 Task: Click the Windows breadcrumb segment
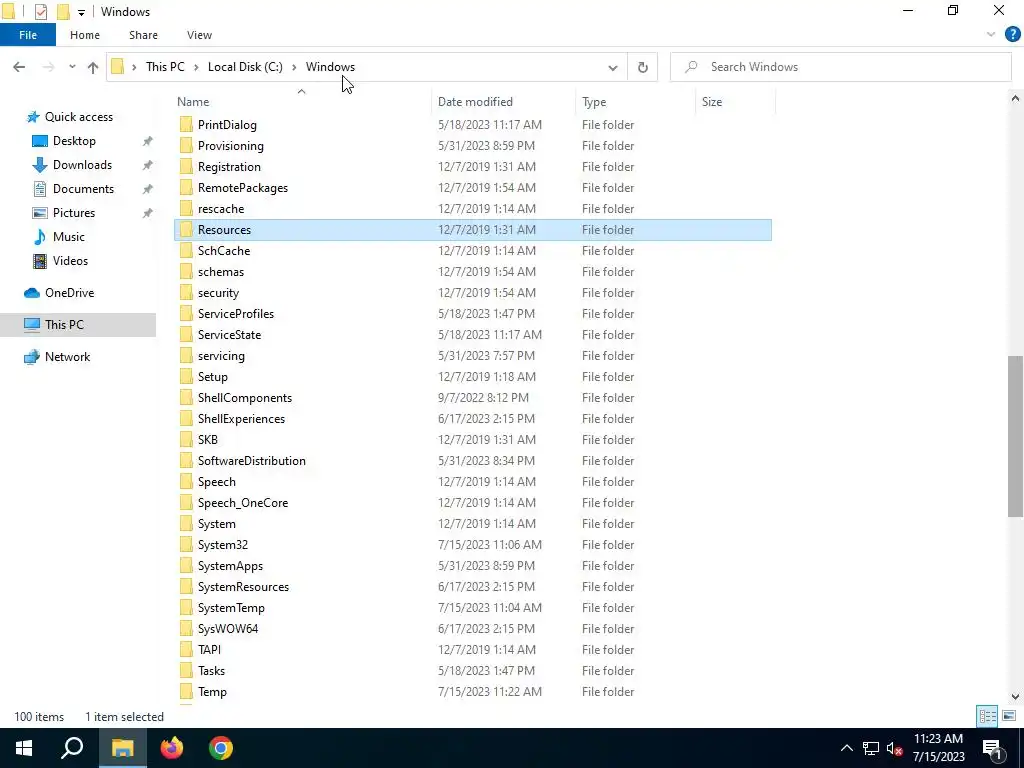click(330, 67)
